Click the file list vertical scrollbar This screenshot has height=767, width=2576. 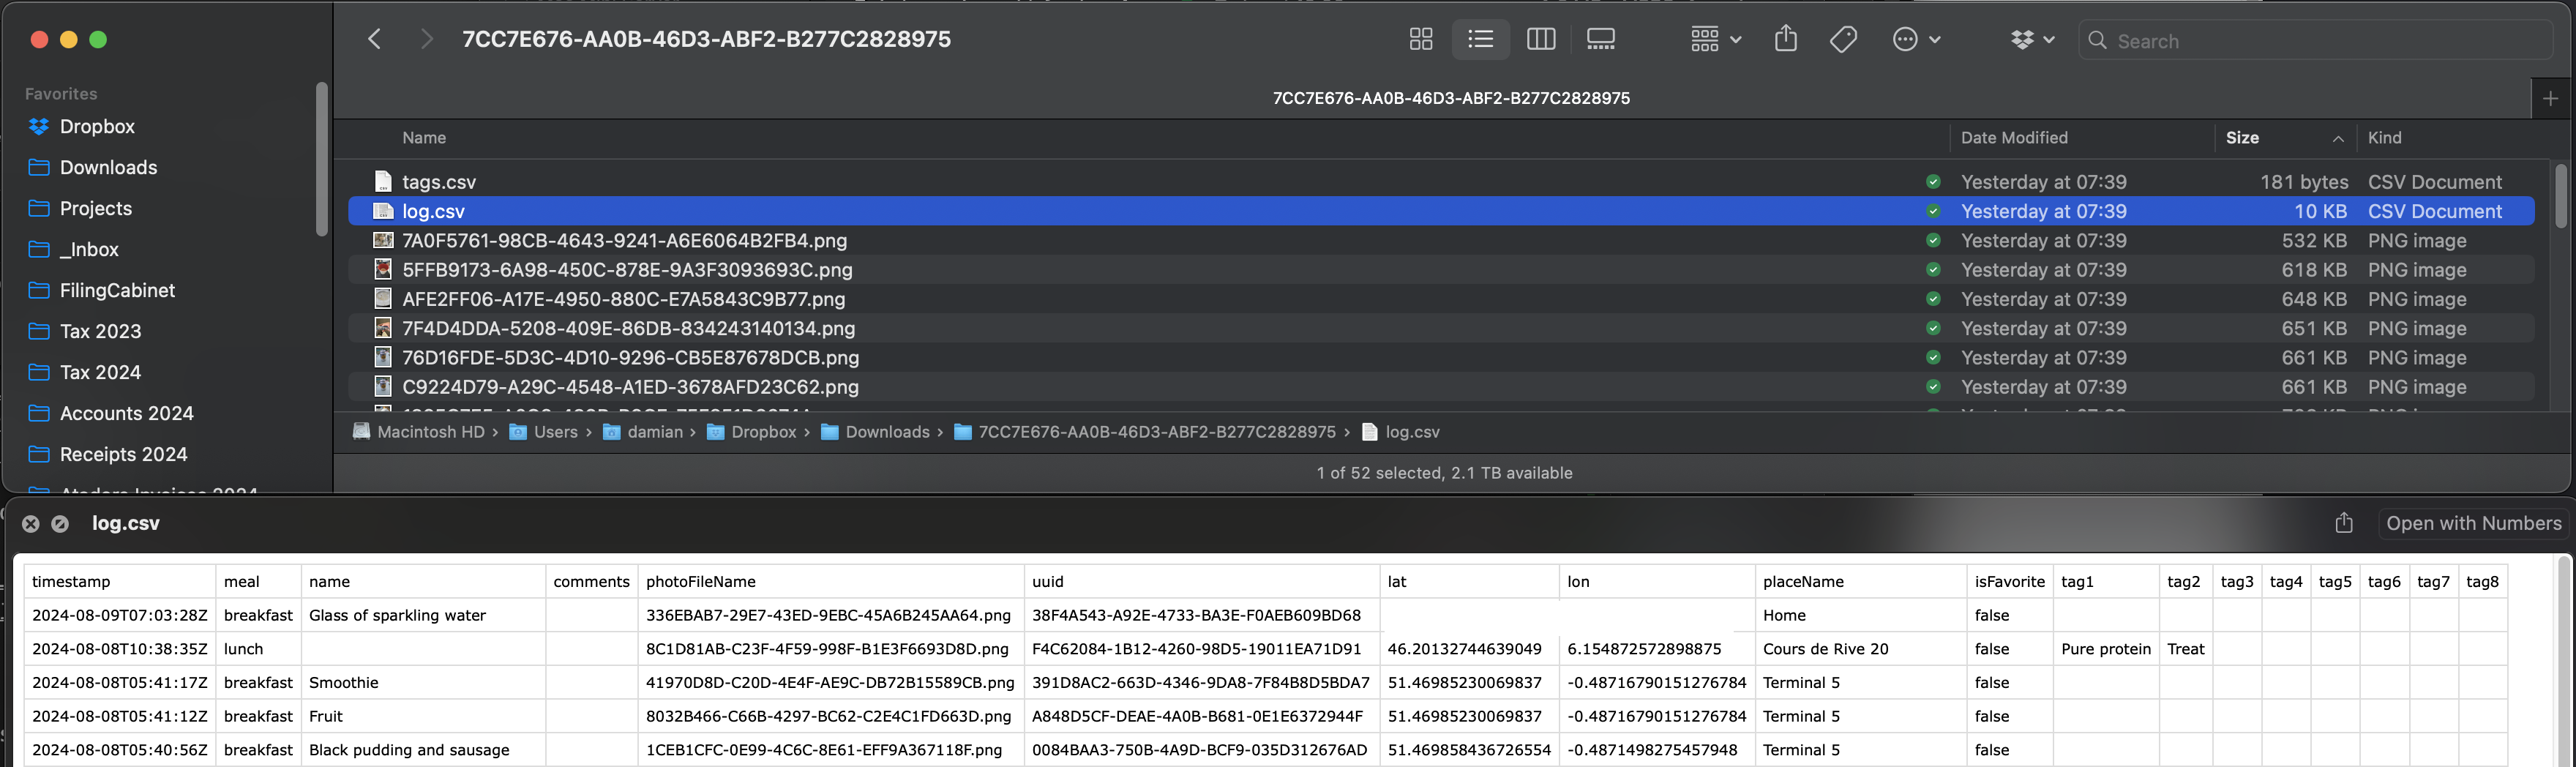tap(2560, 196)
